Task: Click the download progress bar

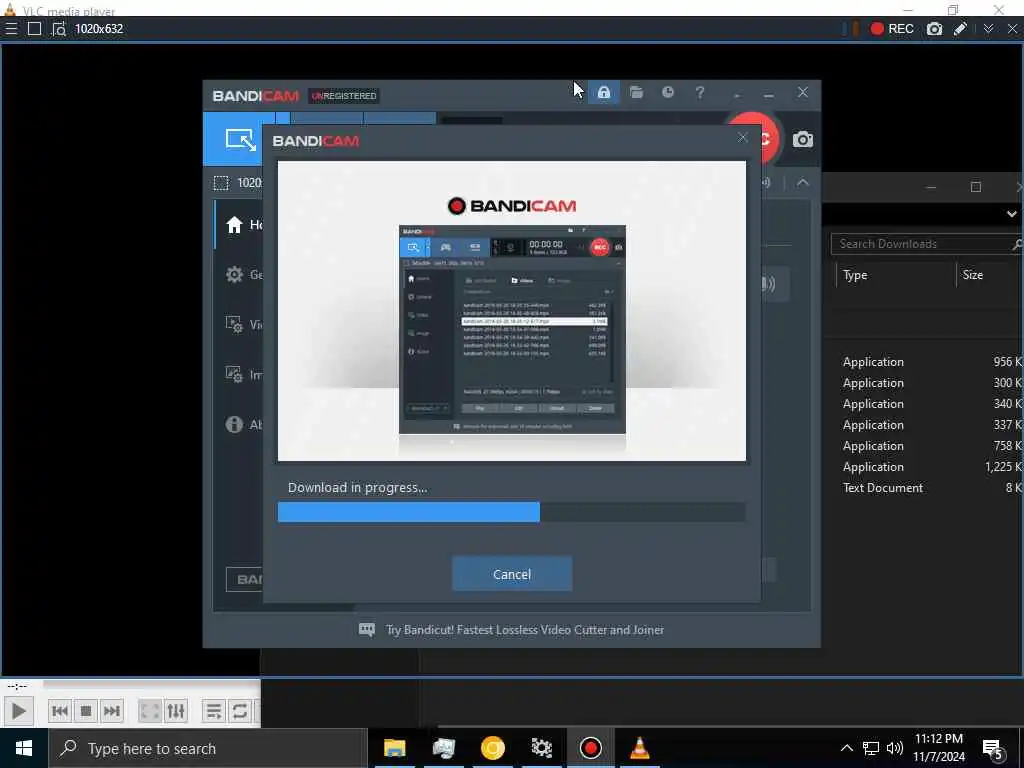Action: (x=511, y=512)
